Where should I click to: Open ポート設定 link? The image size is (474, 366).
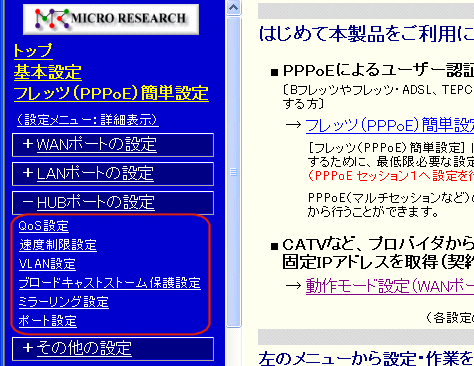[48, 321]
